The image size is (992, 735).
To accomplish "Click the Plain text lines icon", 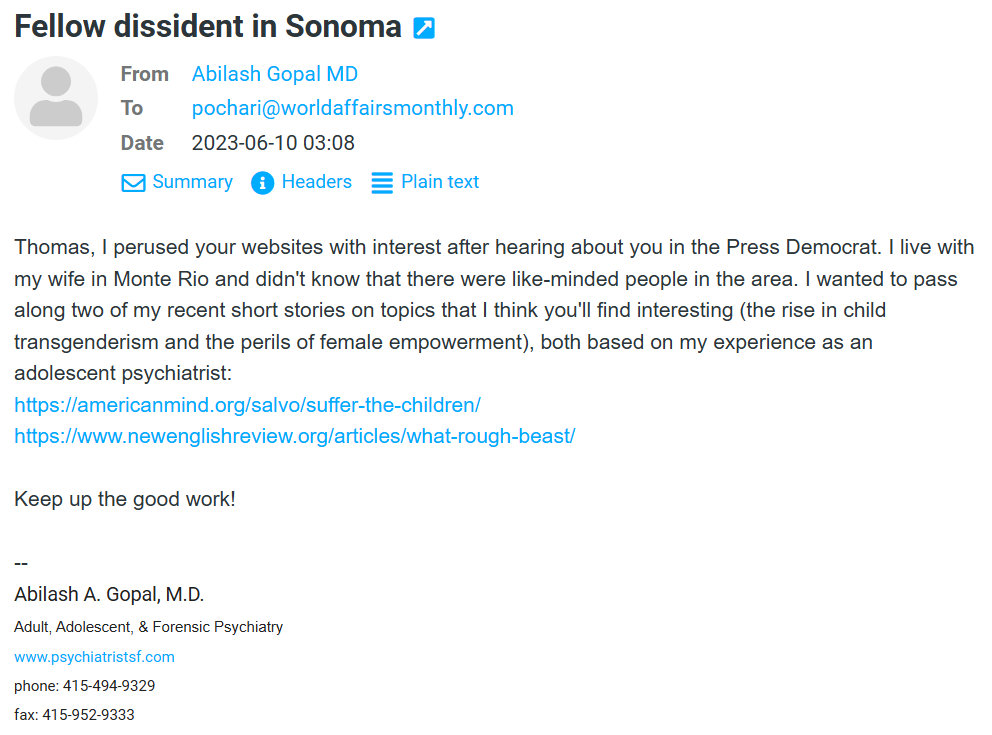I will point(382,183).
